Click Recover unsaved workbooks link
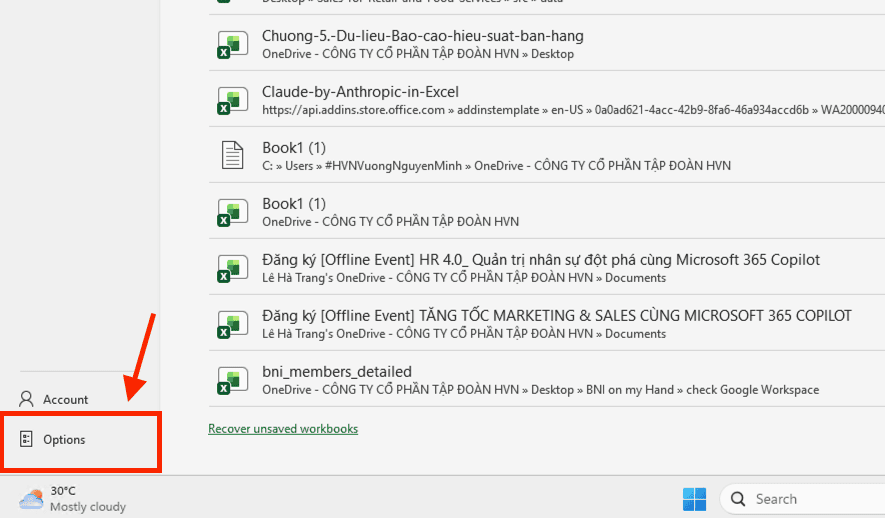This screenshot has width=885, height=518. pos(283,429)
